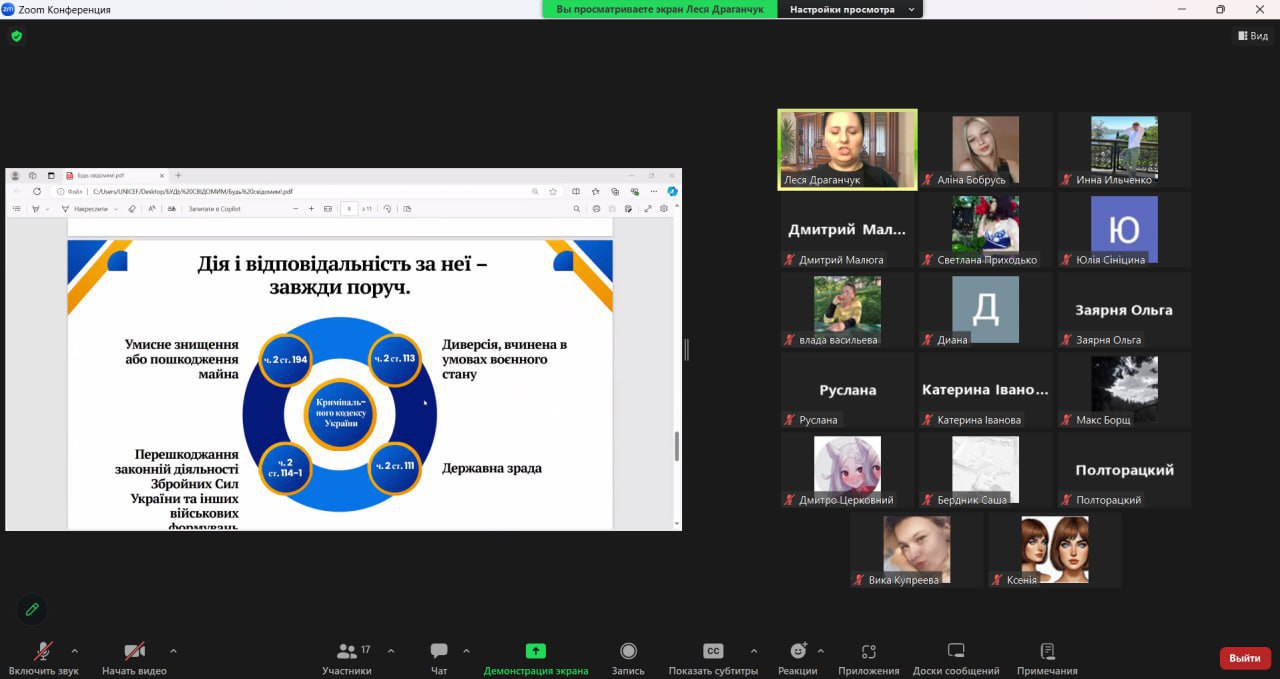The width and height of the screenshot is (1280, 679).
Task: Open new tab in shared browser
Action: pos(178,175)
